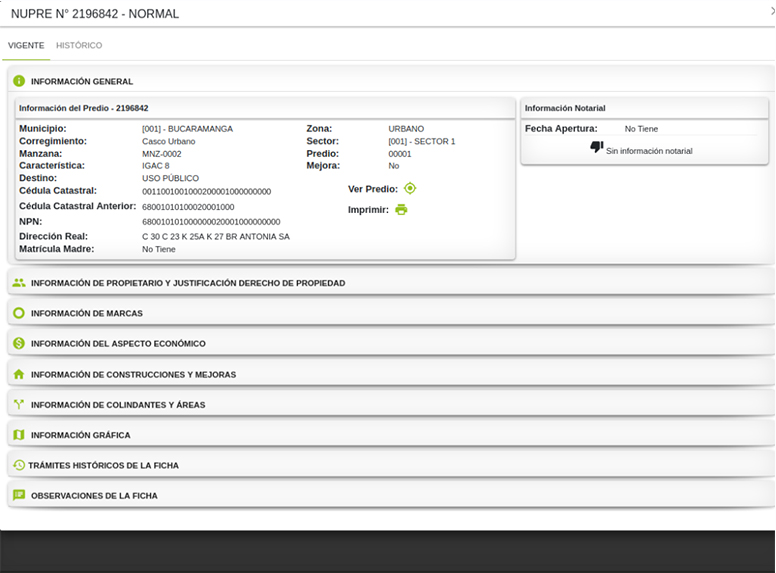
Task: Click the Información Notarial panel header
Action: 644,108
